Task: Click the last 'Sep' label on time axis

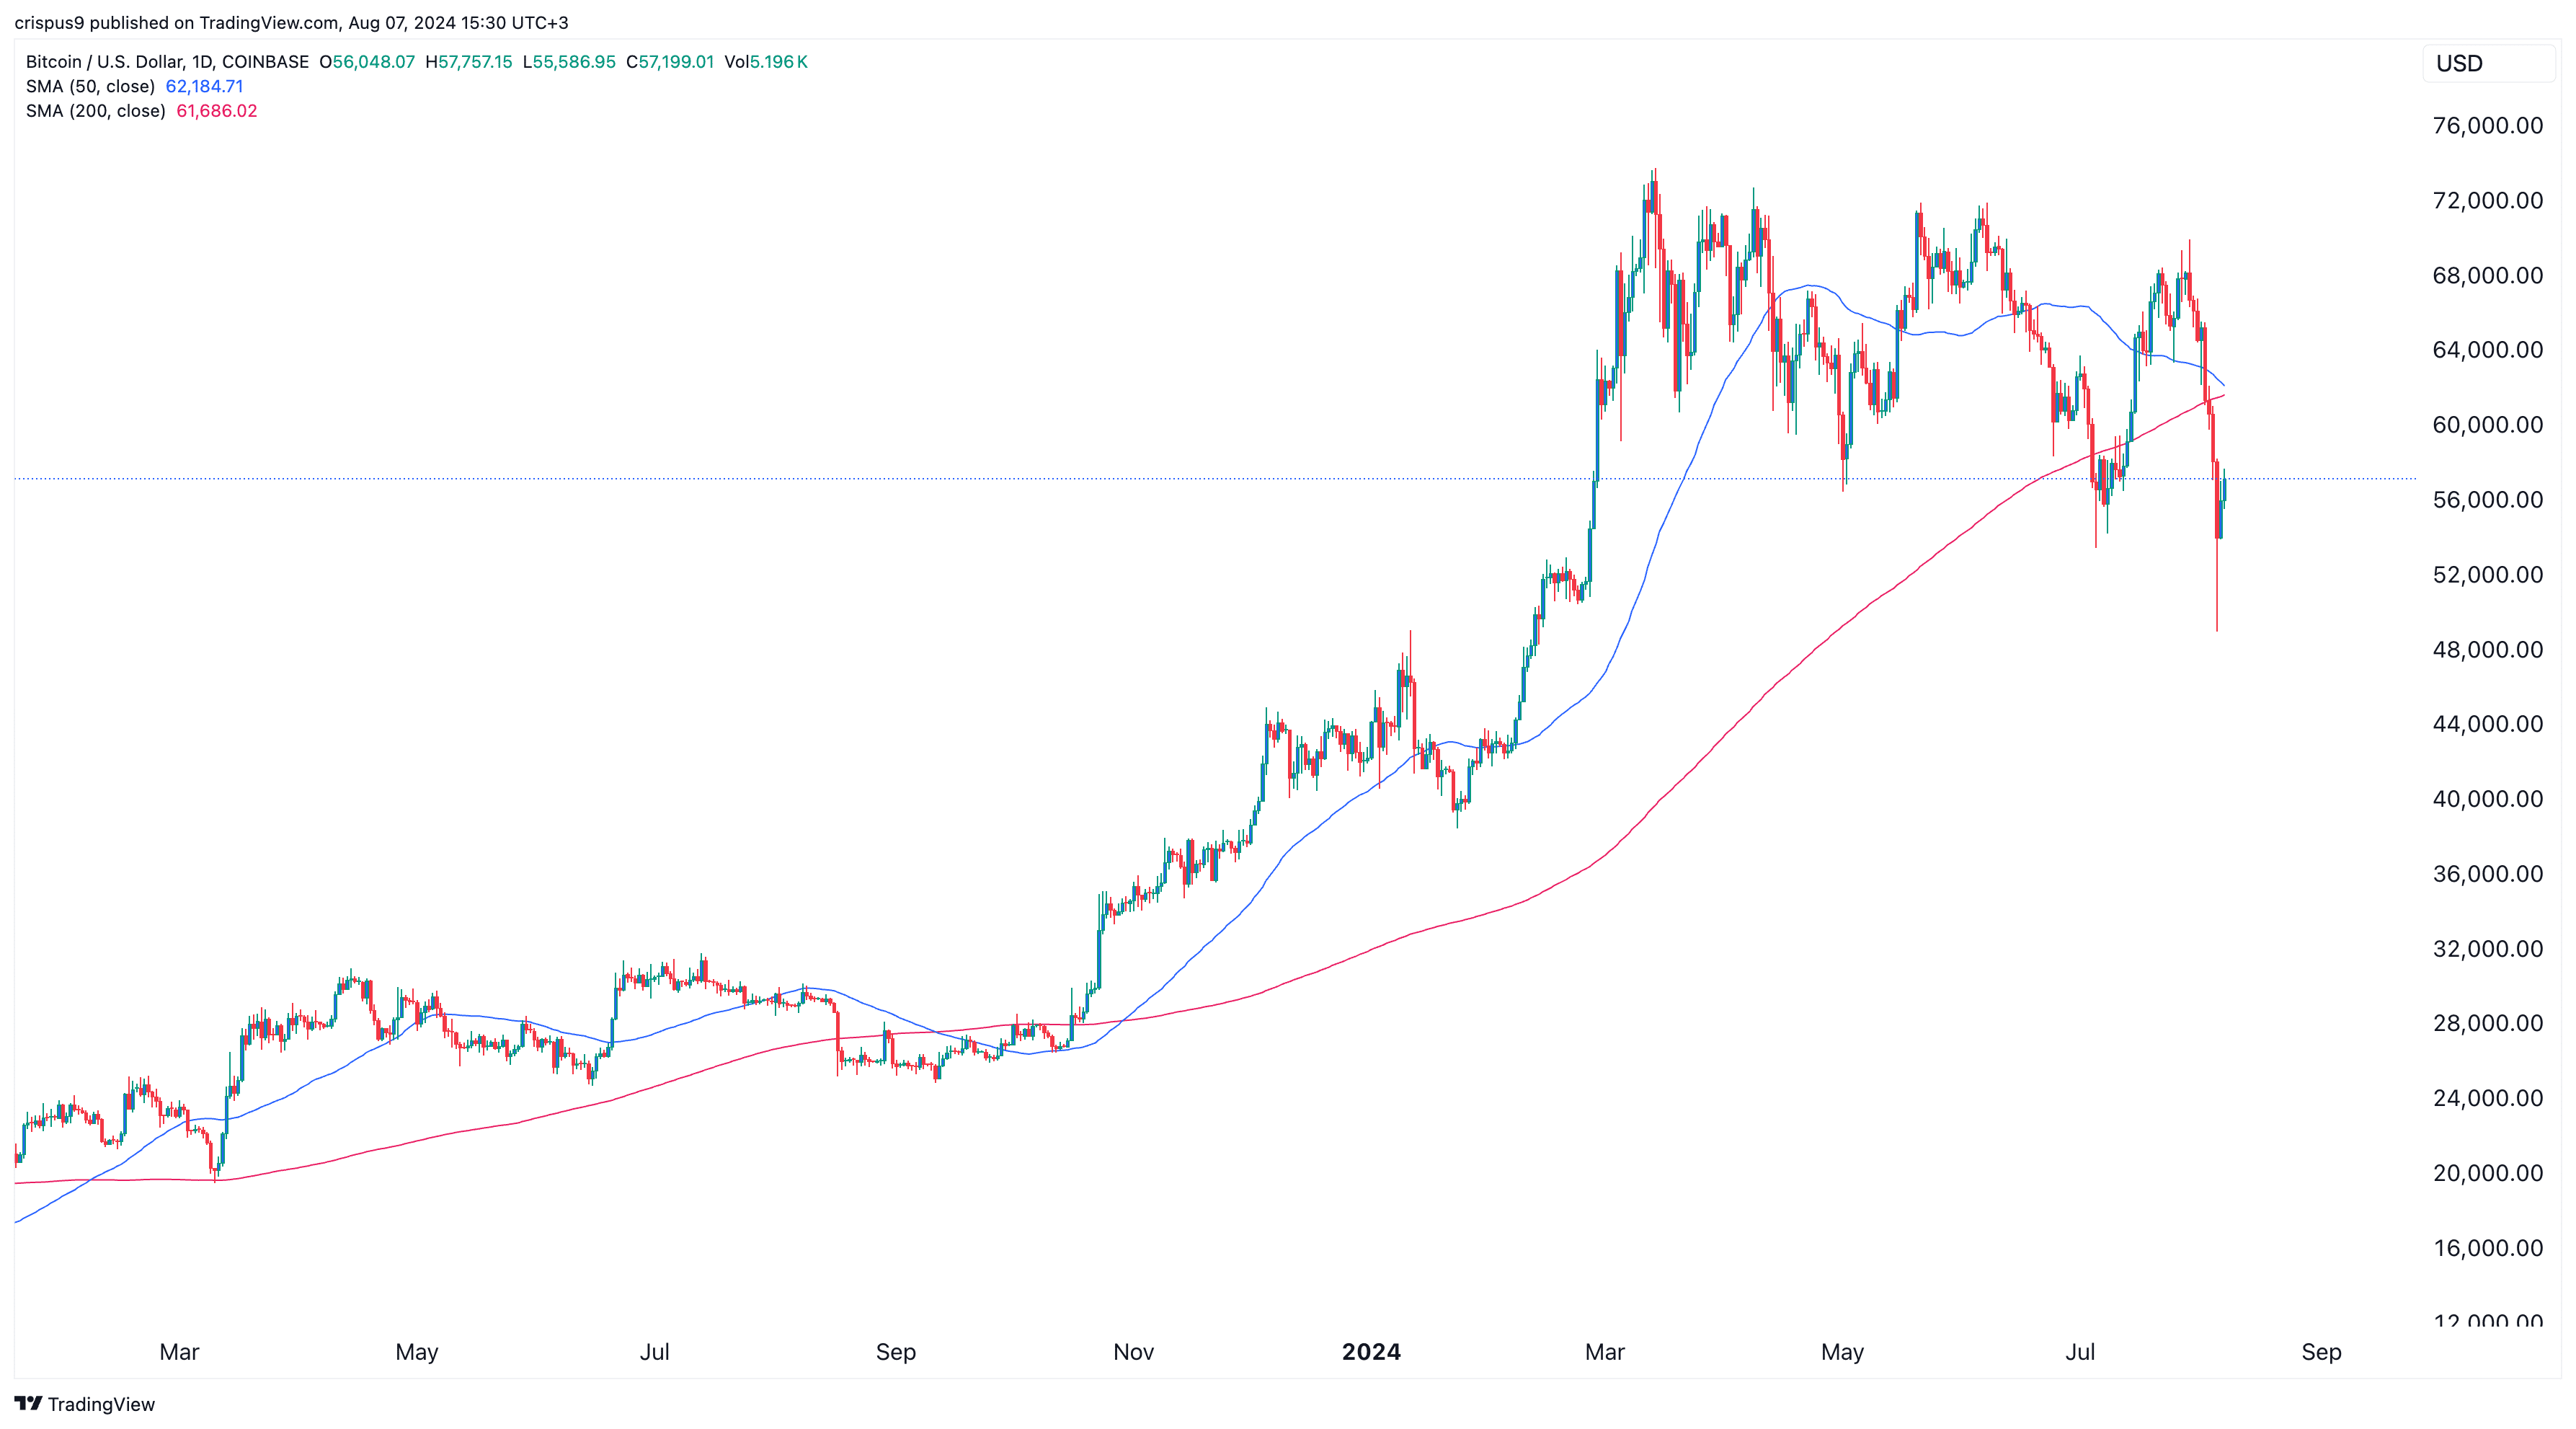Action: pos(2321,1352)
